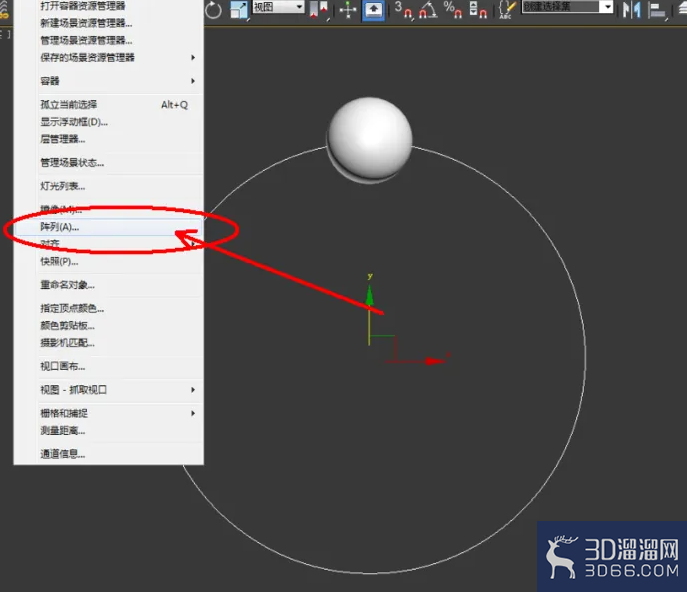Select the white sphere in viewport
This screenshot has height=592, width=687.
[370, 138]
